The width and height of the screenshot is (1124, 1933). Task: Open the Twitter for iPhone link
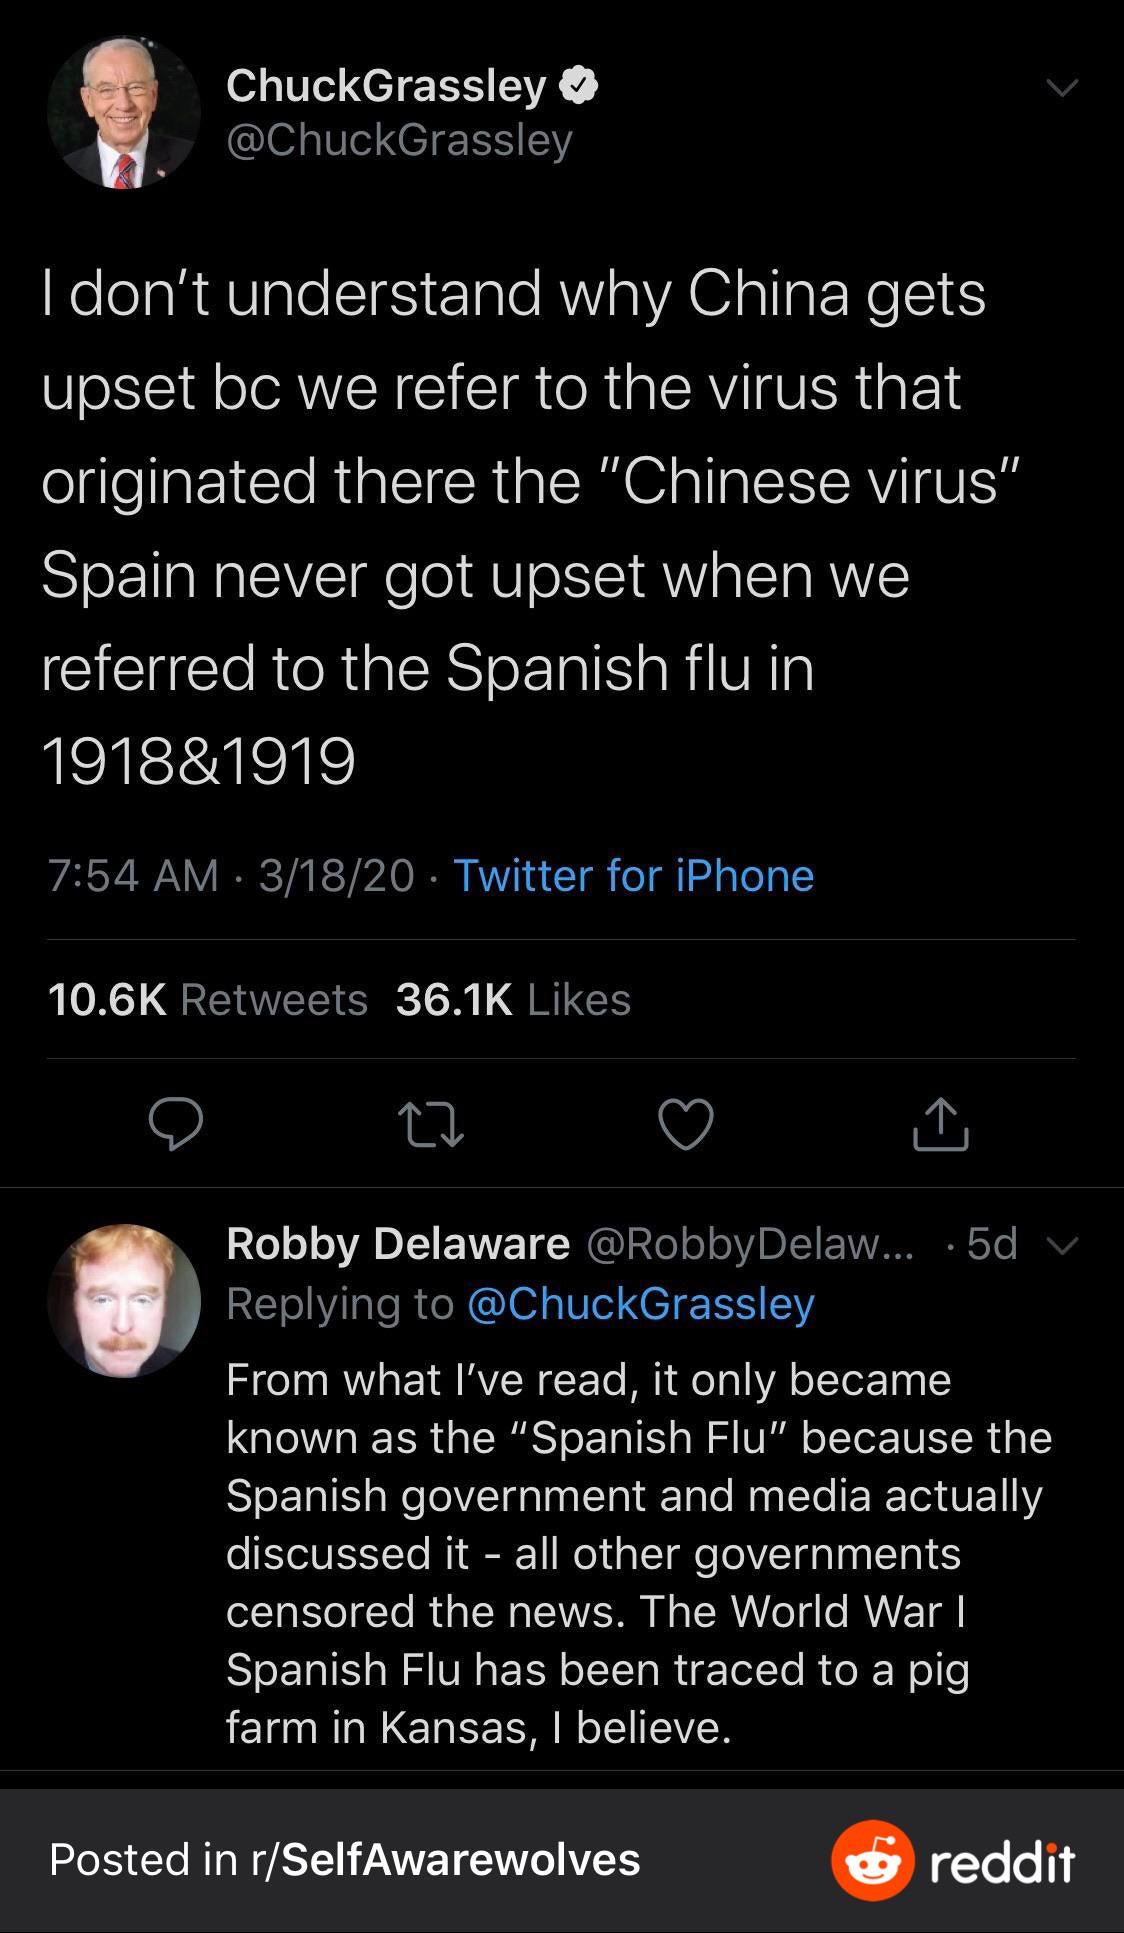(634, 875)
